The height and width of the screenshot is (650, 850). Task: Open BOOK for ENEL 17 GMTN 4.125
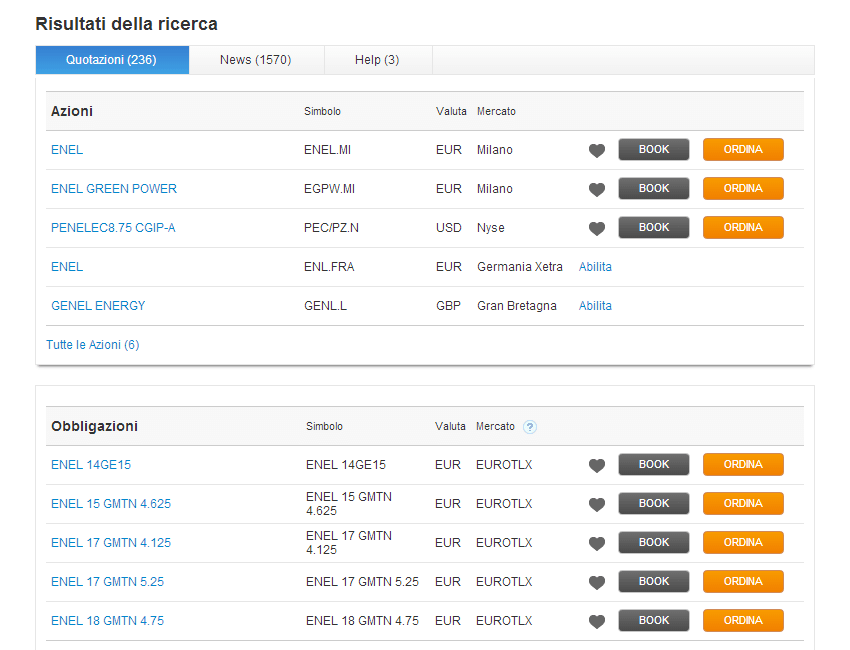pos(654,543)
